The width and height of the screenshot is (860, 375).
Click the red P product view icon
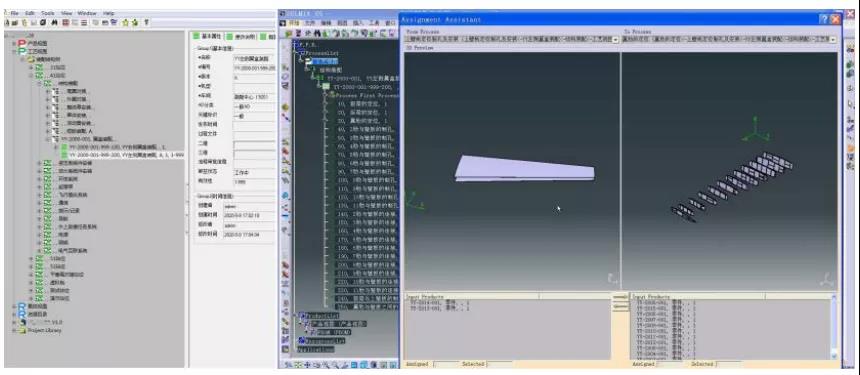(x=22, y=43)
